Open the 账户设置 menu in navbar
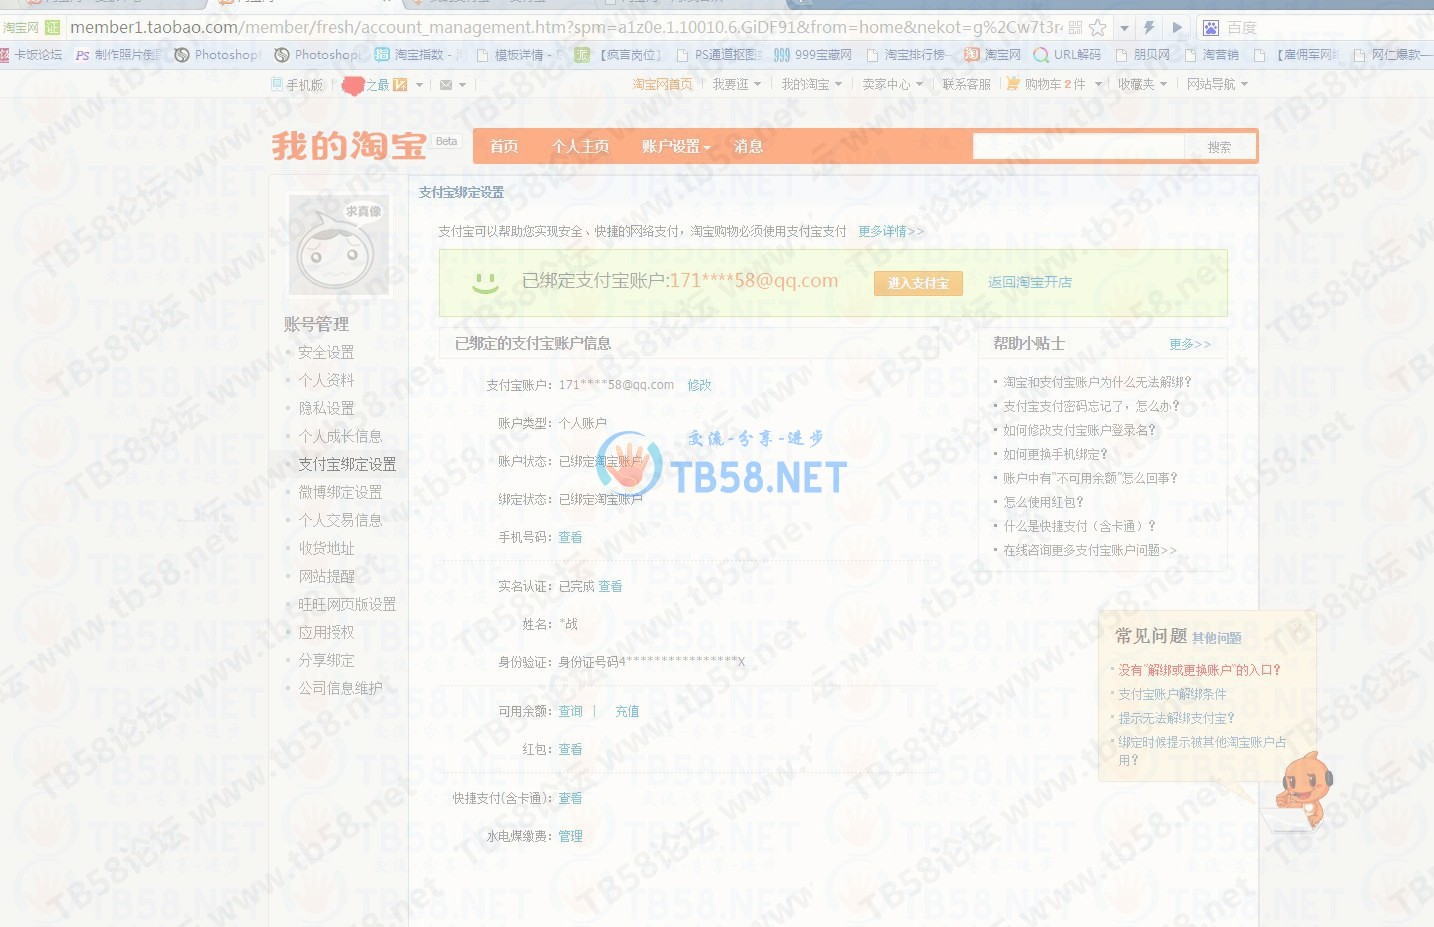Image resolution: width=1434 pixels, height=927 pixels. [x=675, y=146]
